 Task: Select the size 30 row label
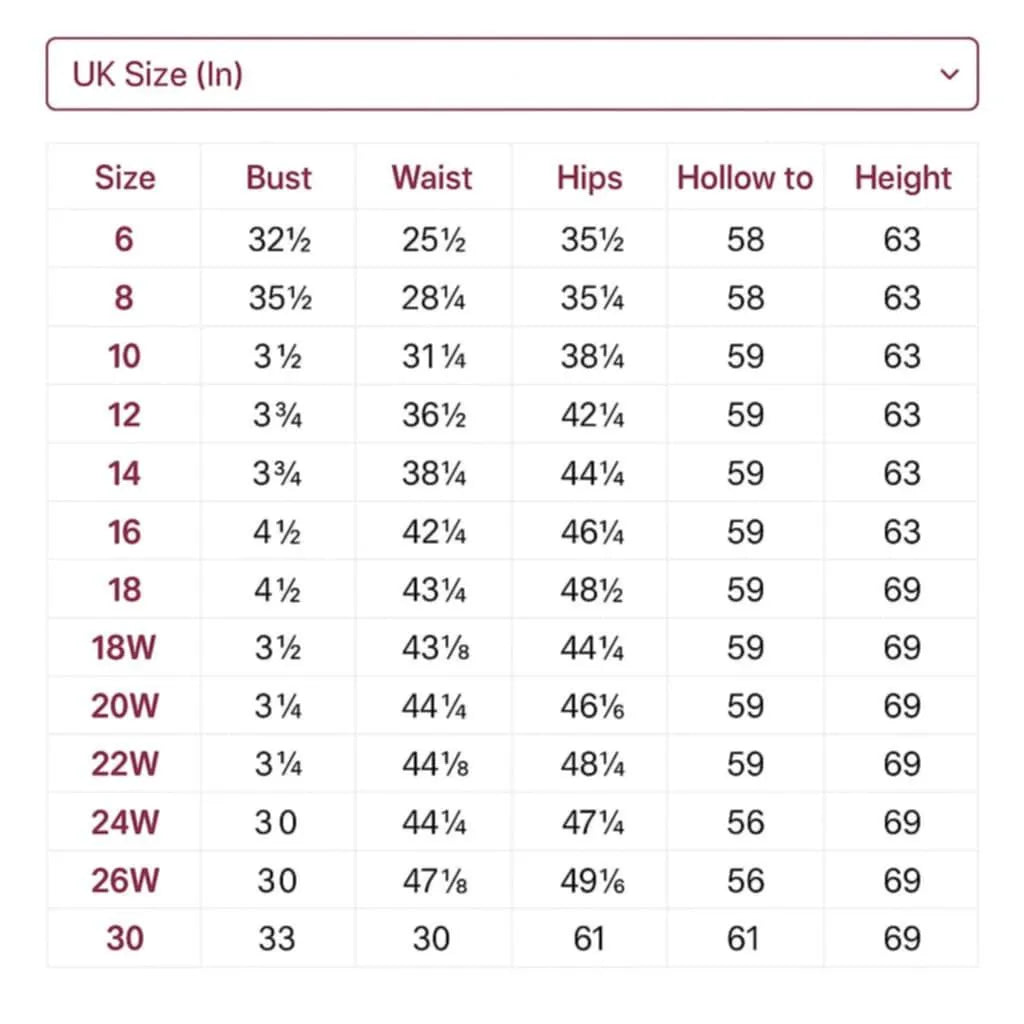(124, 938)
